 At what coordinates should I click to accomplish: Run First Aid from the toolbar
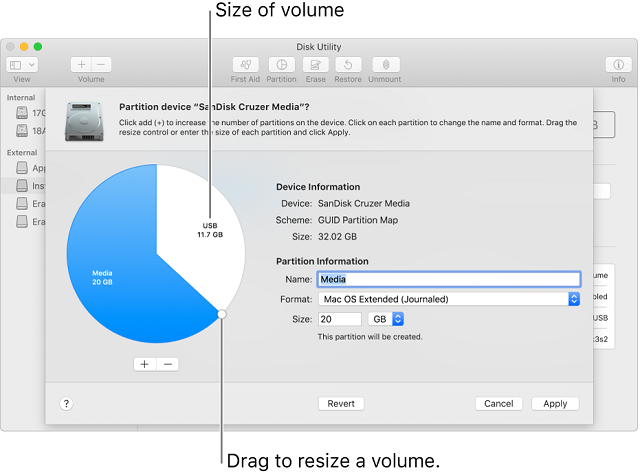click(x=245, y=64)
